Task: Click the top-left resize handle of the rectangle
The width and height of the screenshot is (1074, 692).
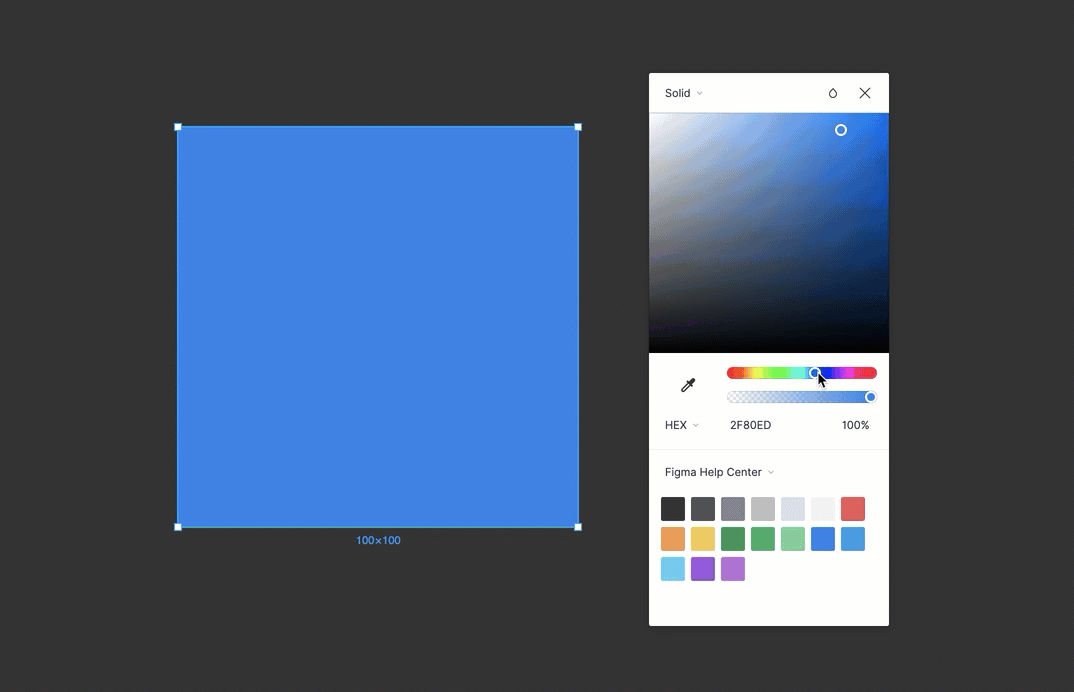Action: [x=178, y=127]
